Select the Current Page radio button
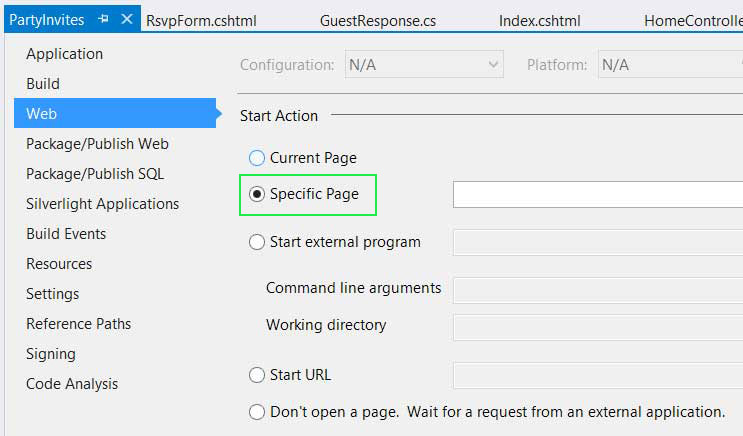The height and width of the screenshot is (436, 743). pyautogui.click(x=256, y=158)
